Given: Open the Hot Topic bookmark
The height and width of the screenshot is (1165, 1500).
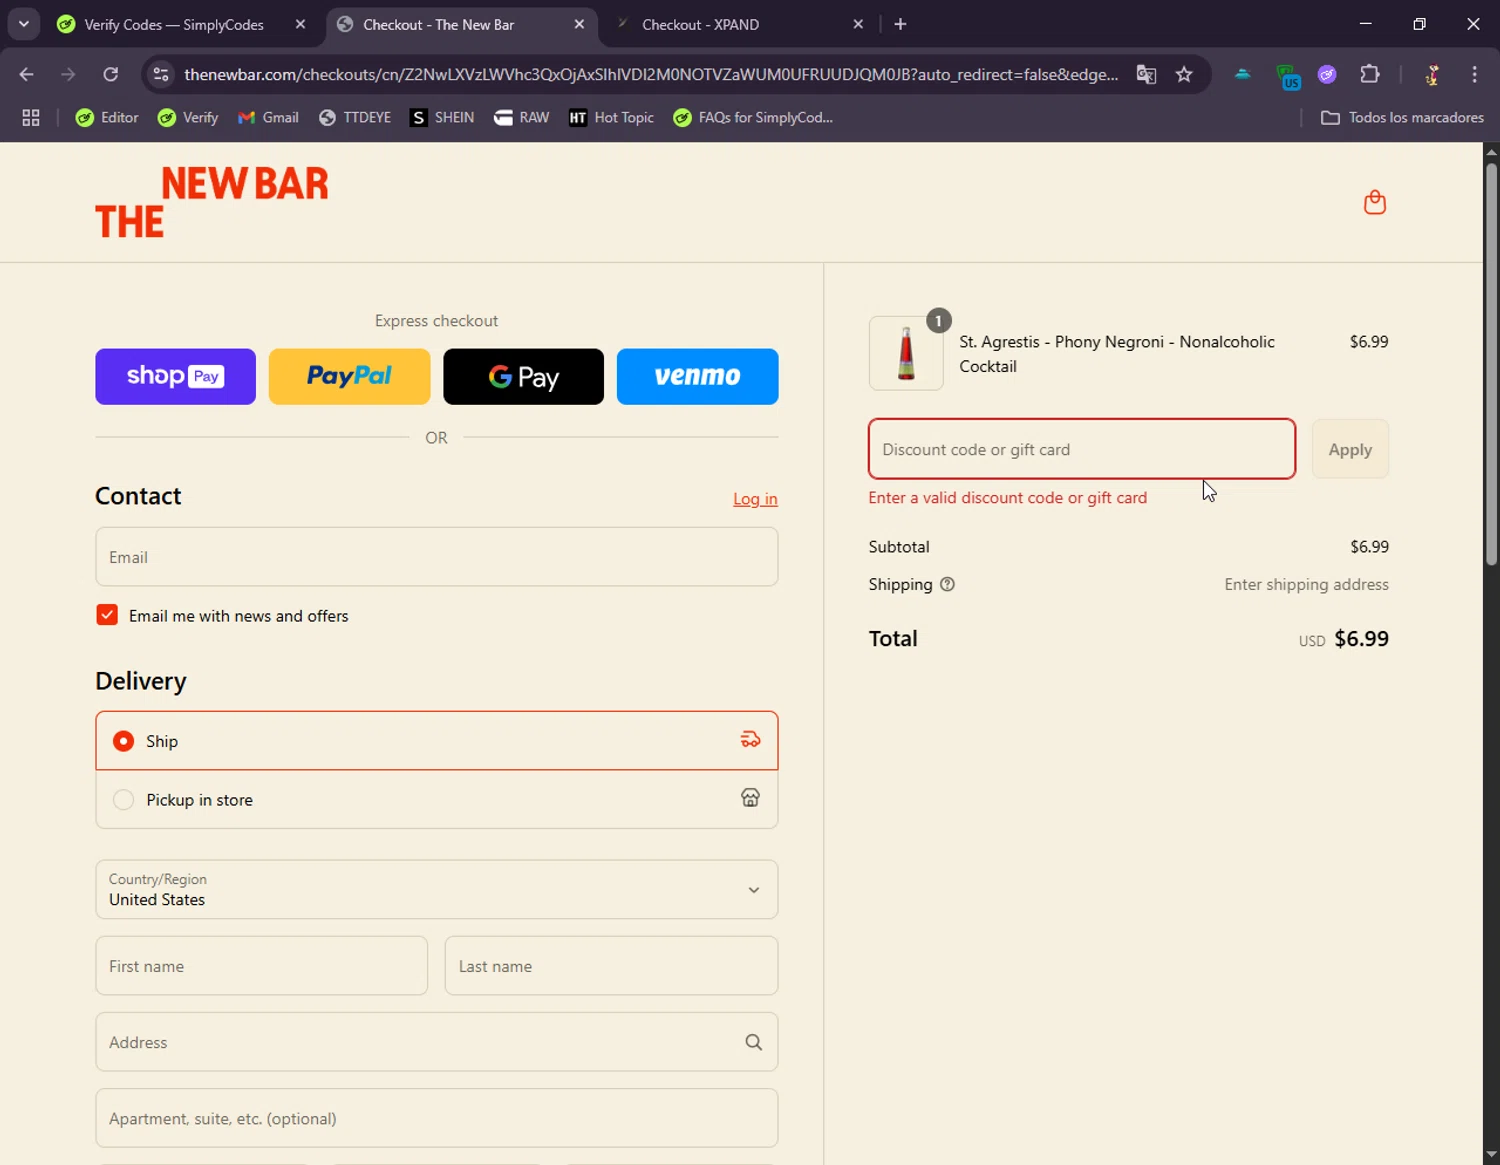Looking at the screenshot, I should pyautogui.click(x=611, y=117).
